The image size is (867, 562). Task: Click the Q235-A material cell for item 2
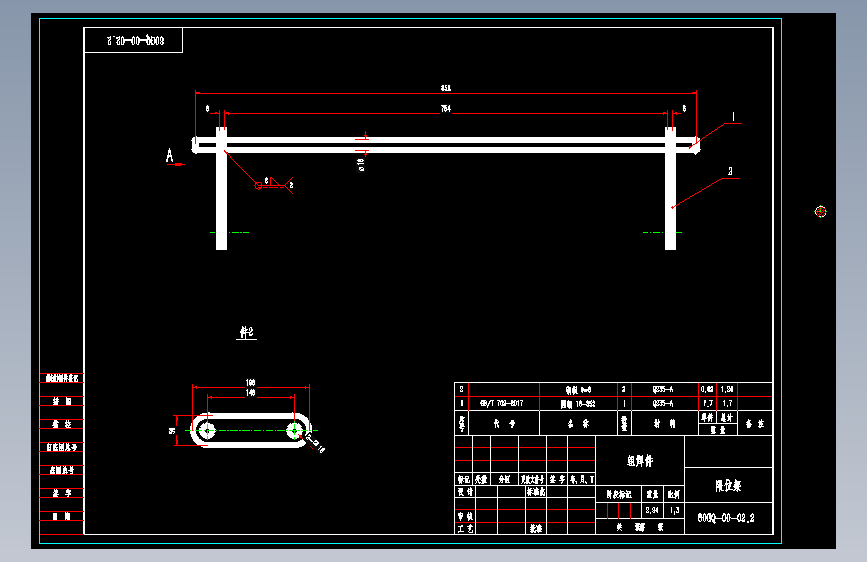tap(665, 389)
